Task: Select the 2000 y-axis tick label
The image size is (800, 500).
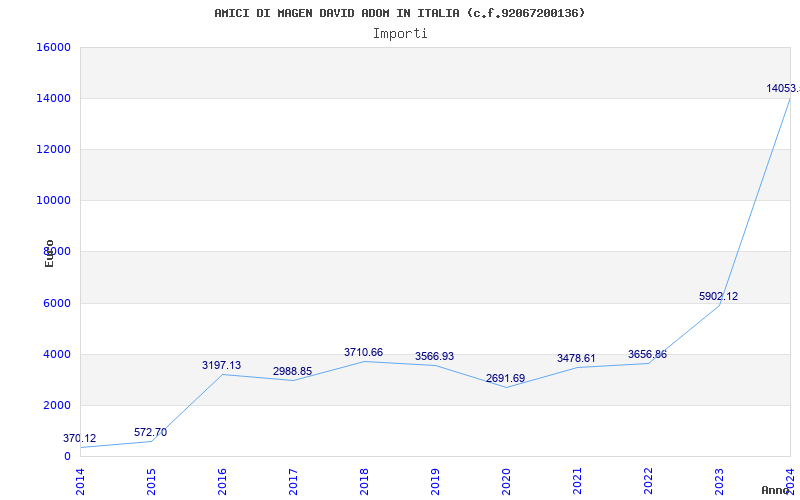Action: 57,406
